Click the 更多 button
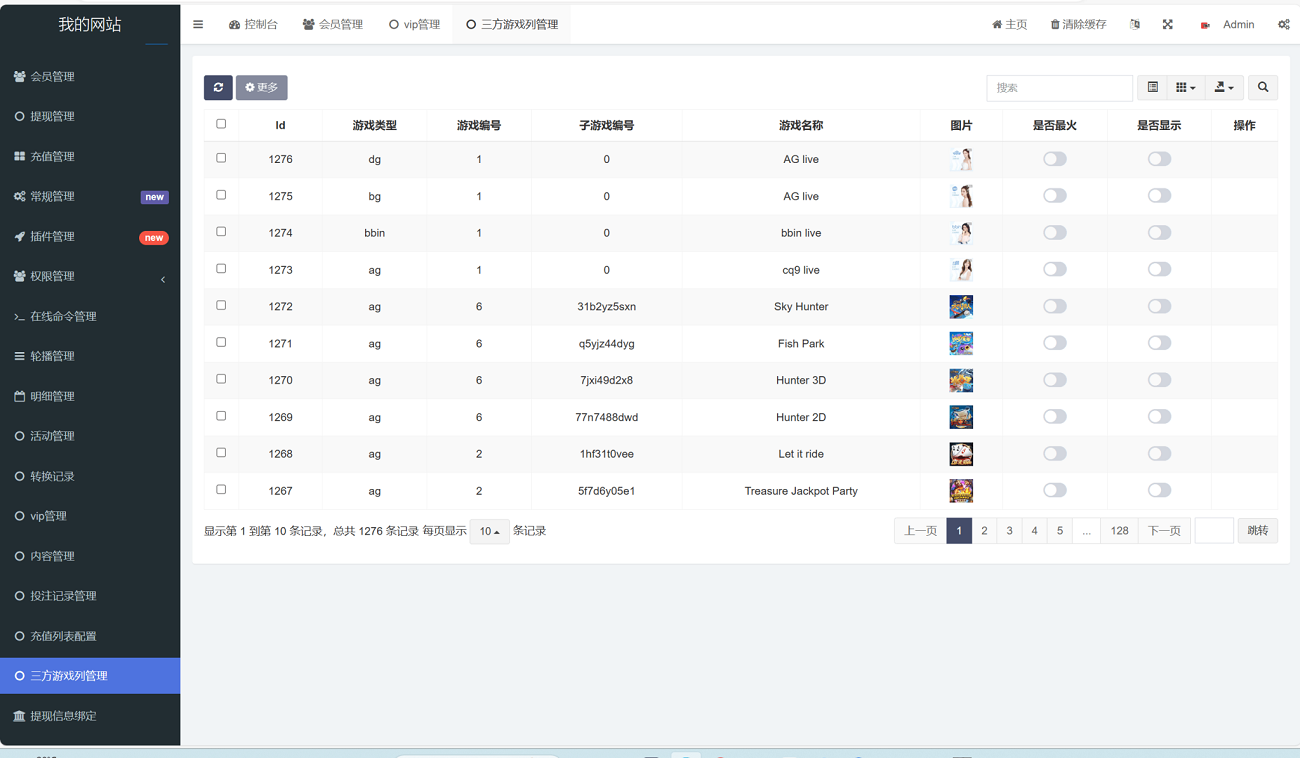The height and width of the screenshot is (758, 1300). pyautogui.click(x=262, y=88)
